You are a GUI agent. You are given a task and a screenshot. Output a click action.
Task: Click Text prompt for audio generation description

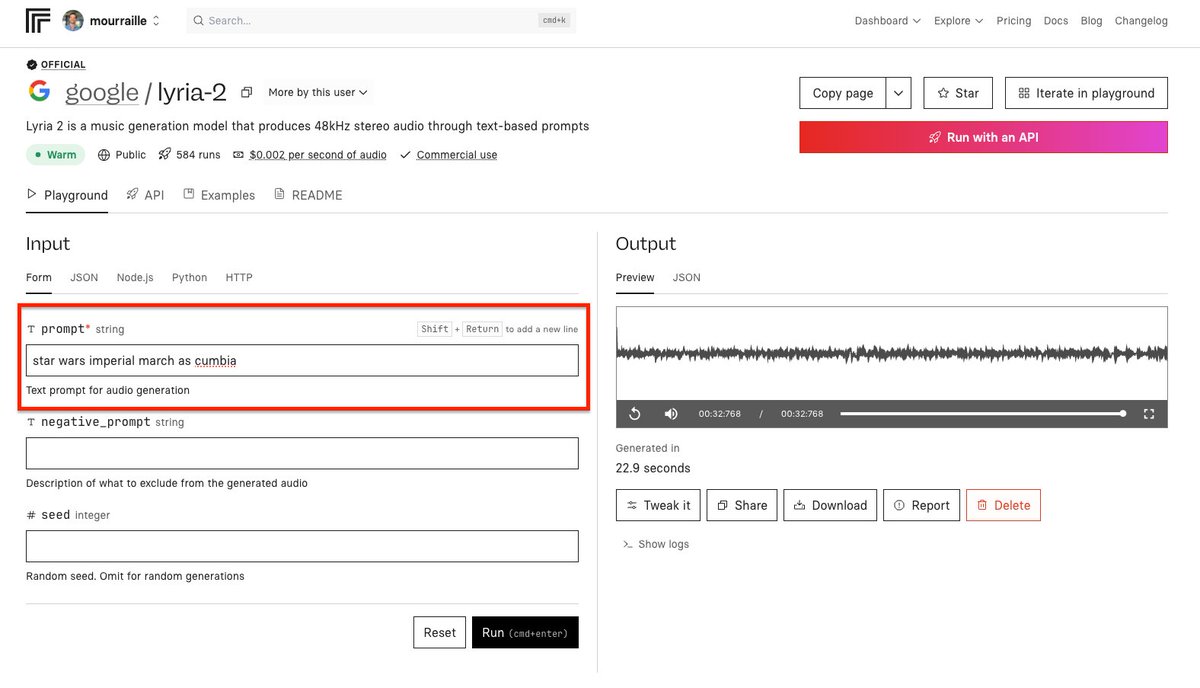pos(108,390)
